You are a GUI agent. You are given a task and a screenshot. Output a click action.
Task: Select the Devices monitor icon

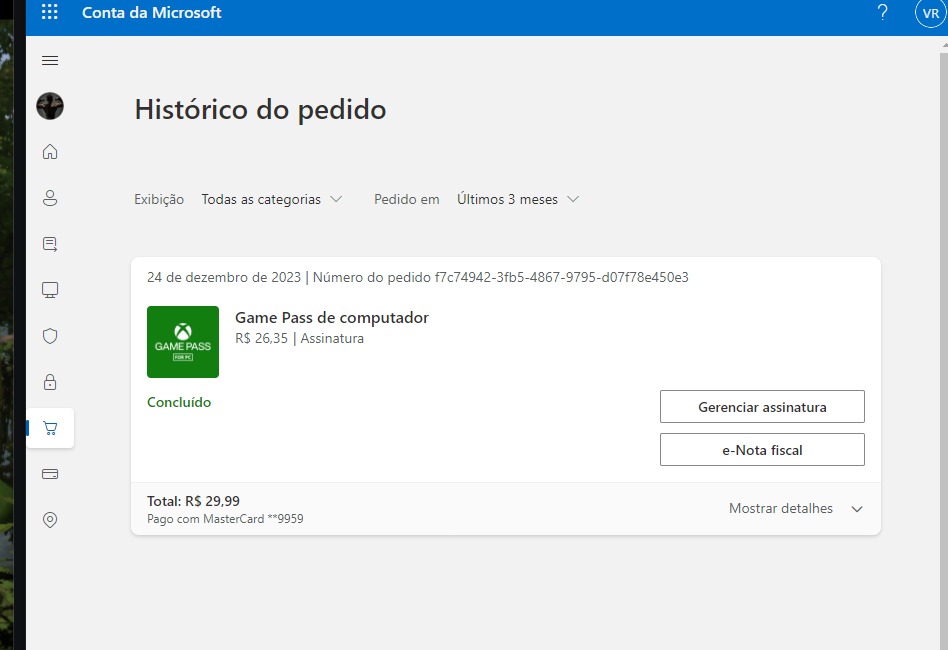50,290
